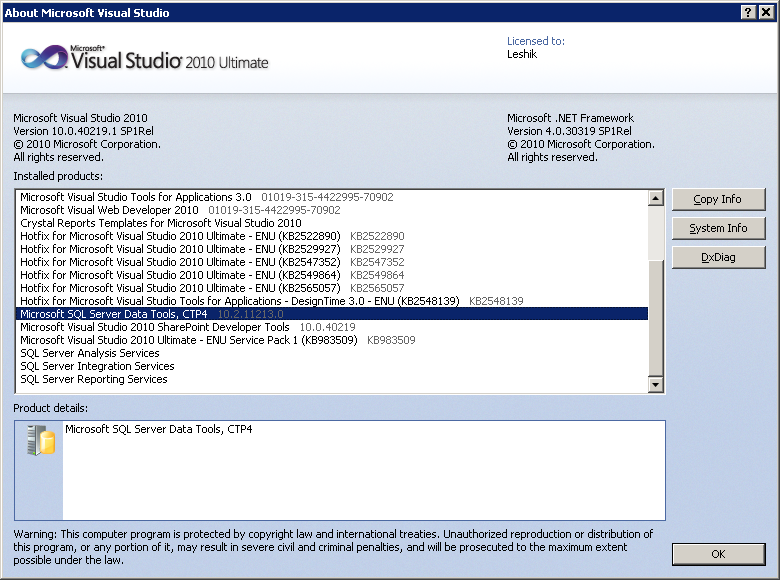Select Hotfix KB2547352 entry
Viewport: 780px width, 580px height.
pos(332,262)
